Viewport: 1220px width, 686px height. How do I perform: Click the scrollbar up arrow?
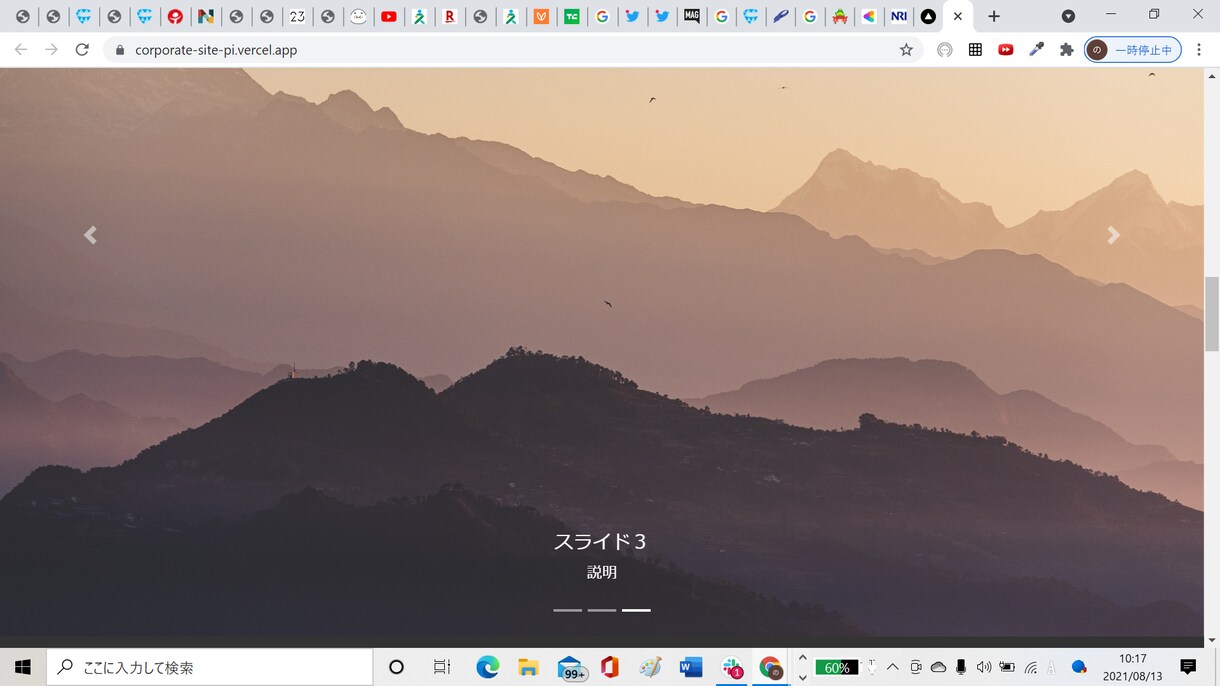tap(1212, 75)
